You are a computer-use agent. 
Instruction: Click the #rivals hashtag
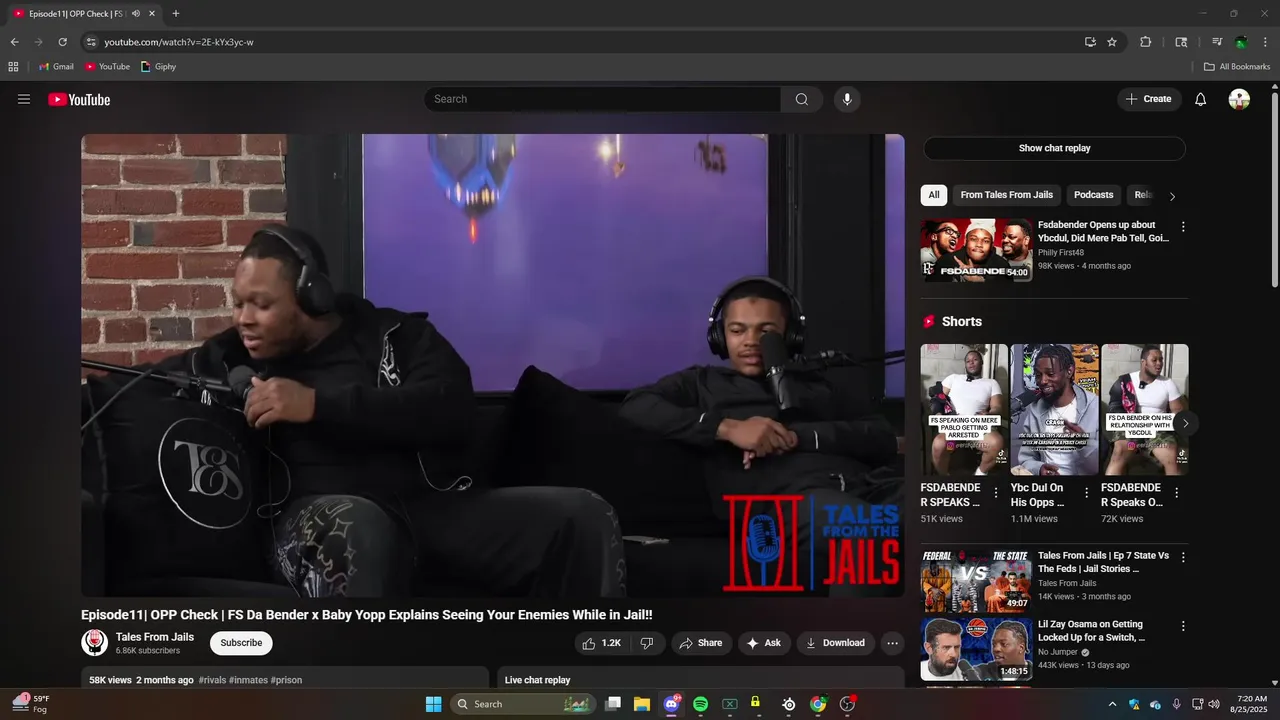coord(212,680)
